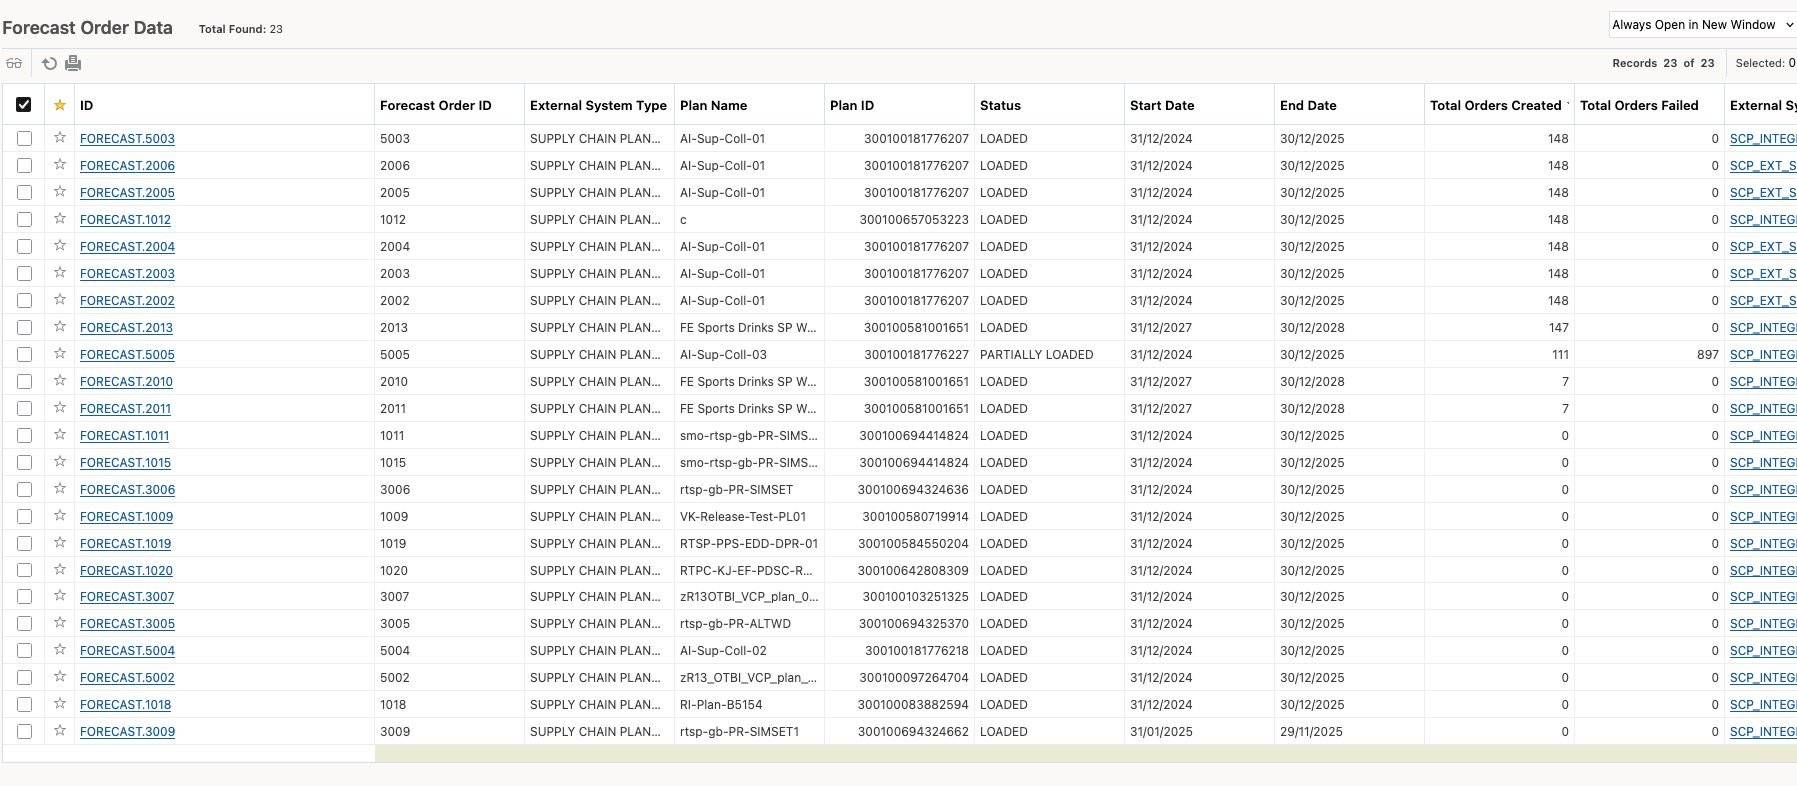Viewport: 1797px width, 786px height.
Task: Open the FORECAST.5003 link
Action: coord(127,139)
